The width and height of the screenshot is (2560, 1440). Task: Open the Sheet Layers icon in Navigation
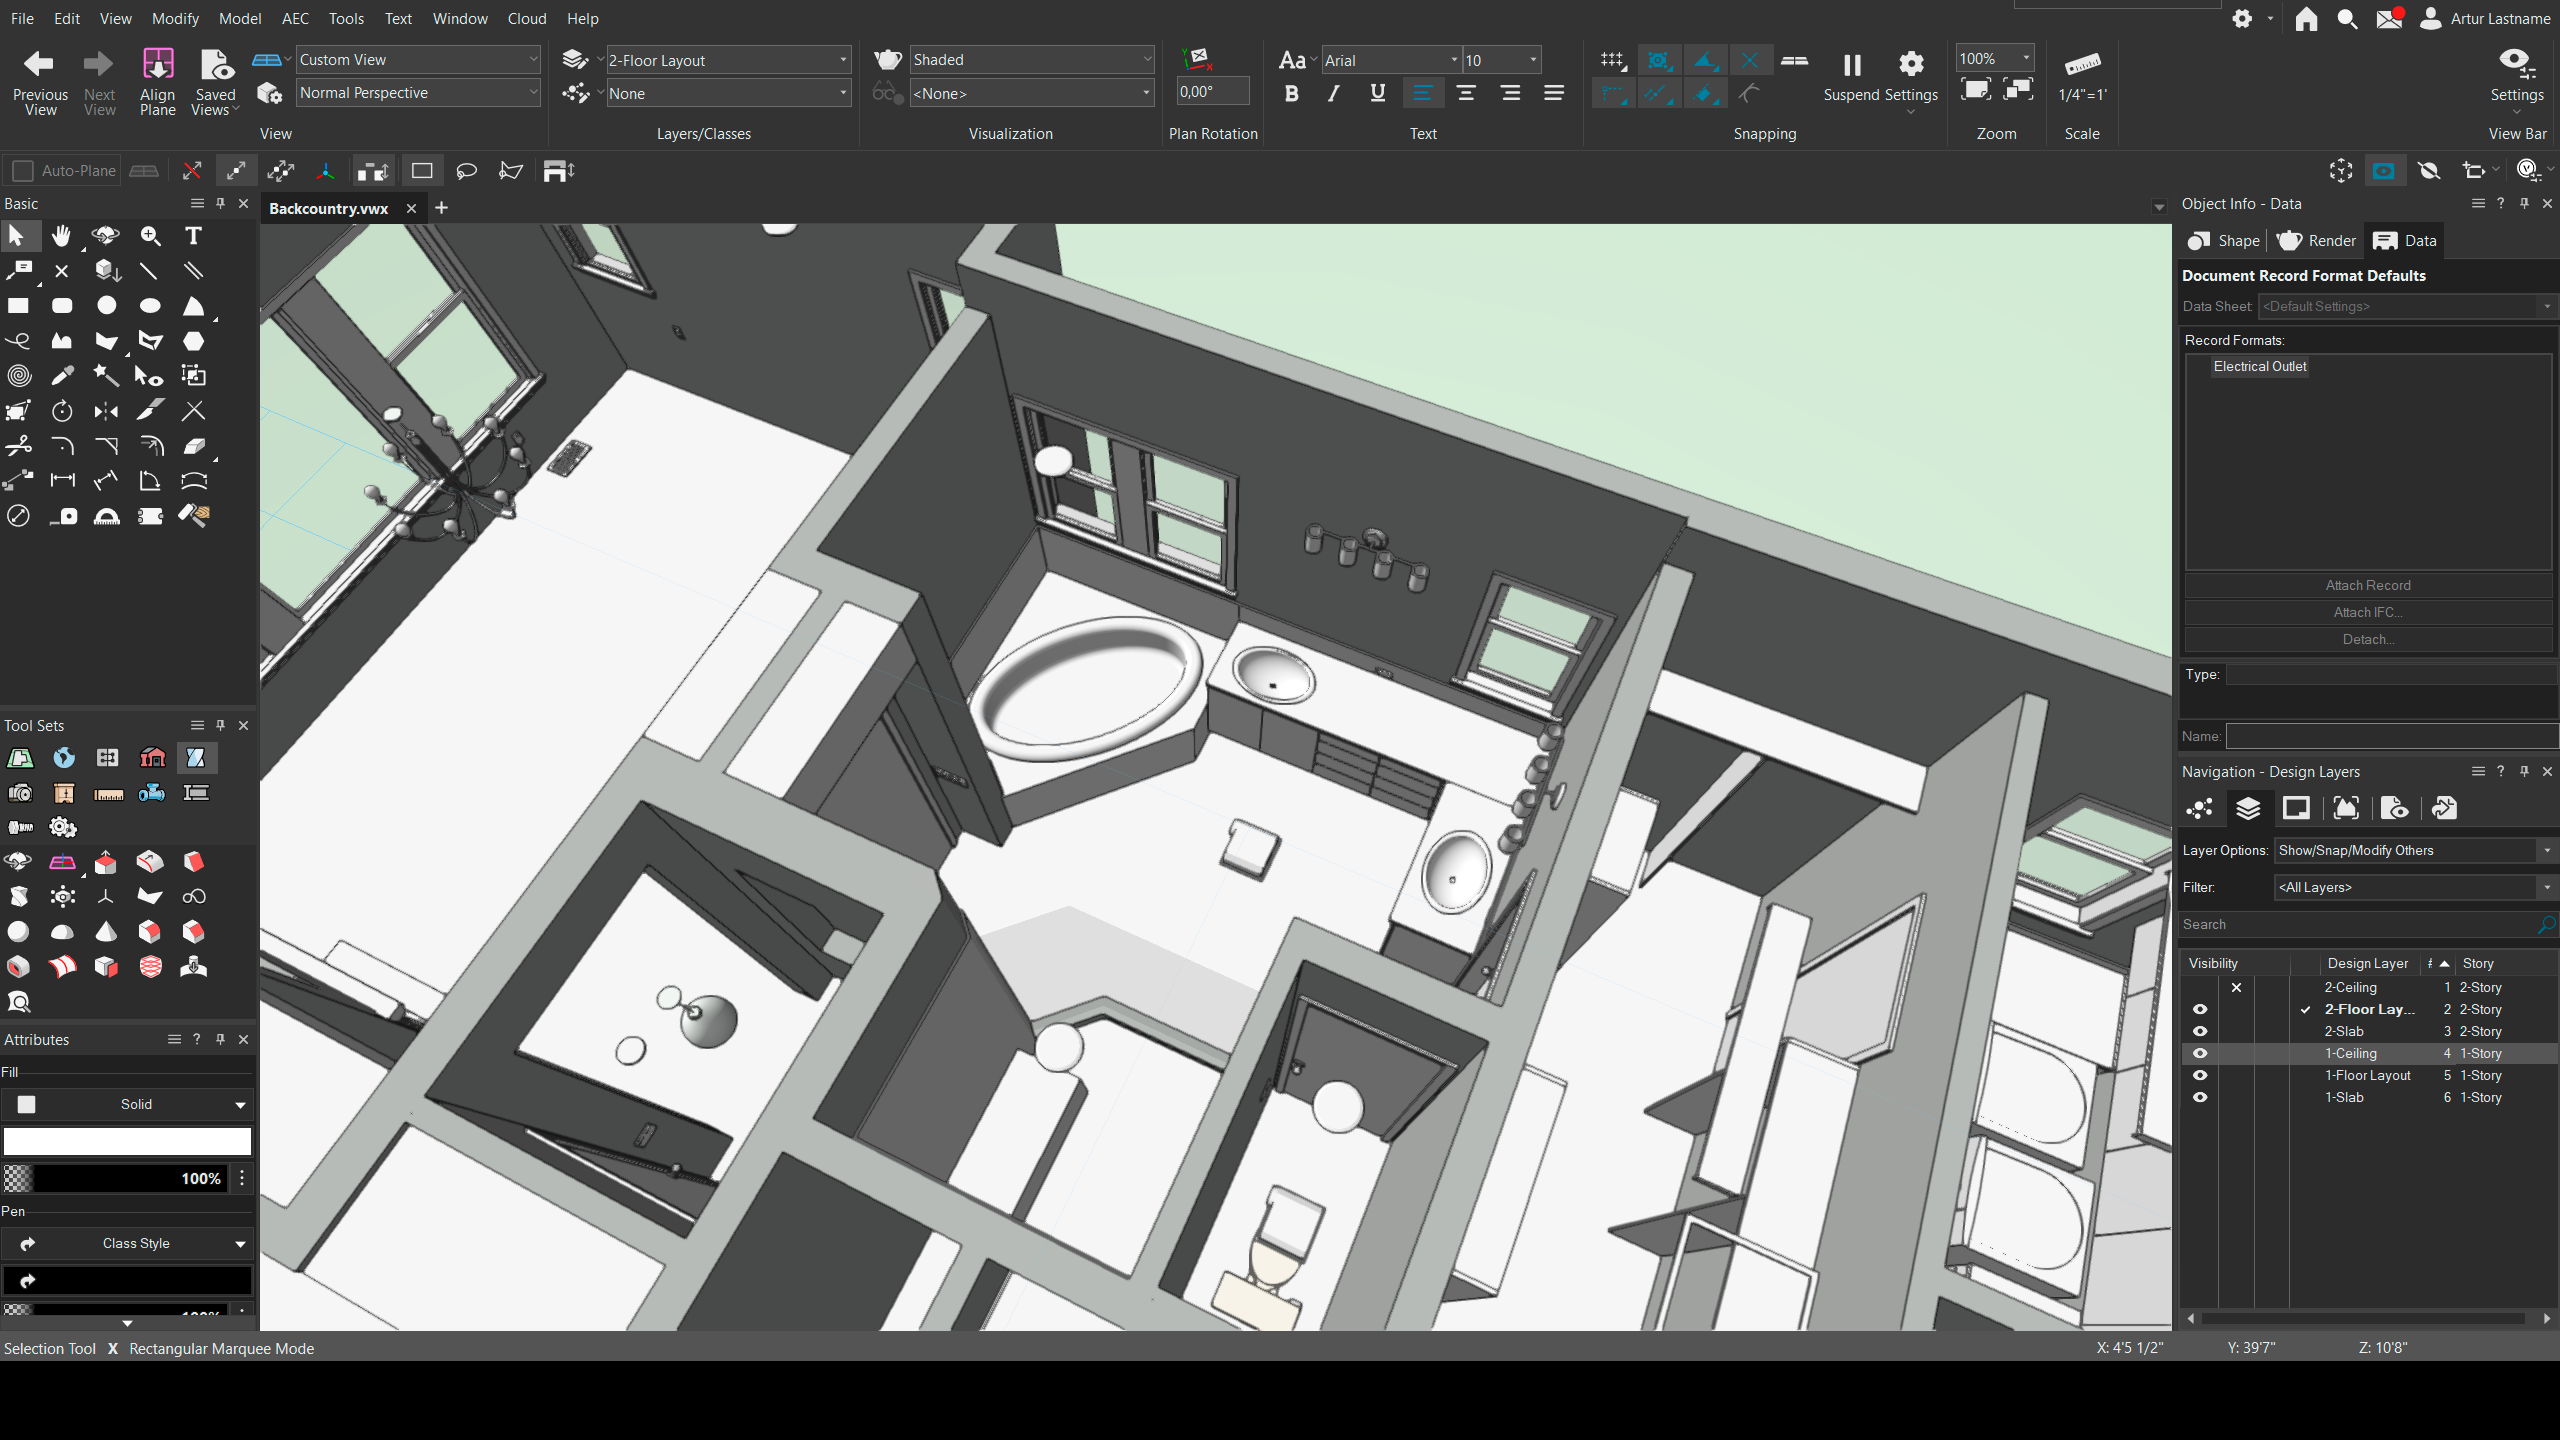pos(2296,808)
